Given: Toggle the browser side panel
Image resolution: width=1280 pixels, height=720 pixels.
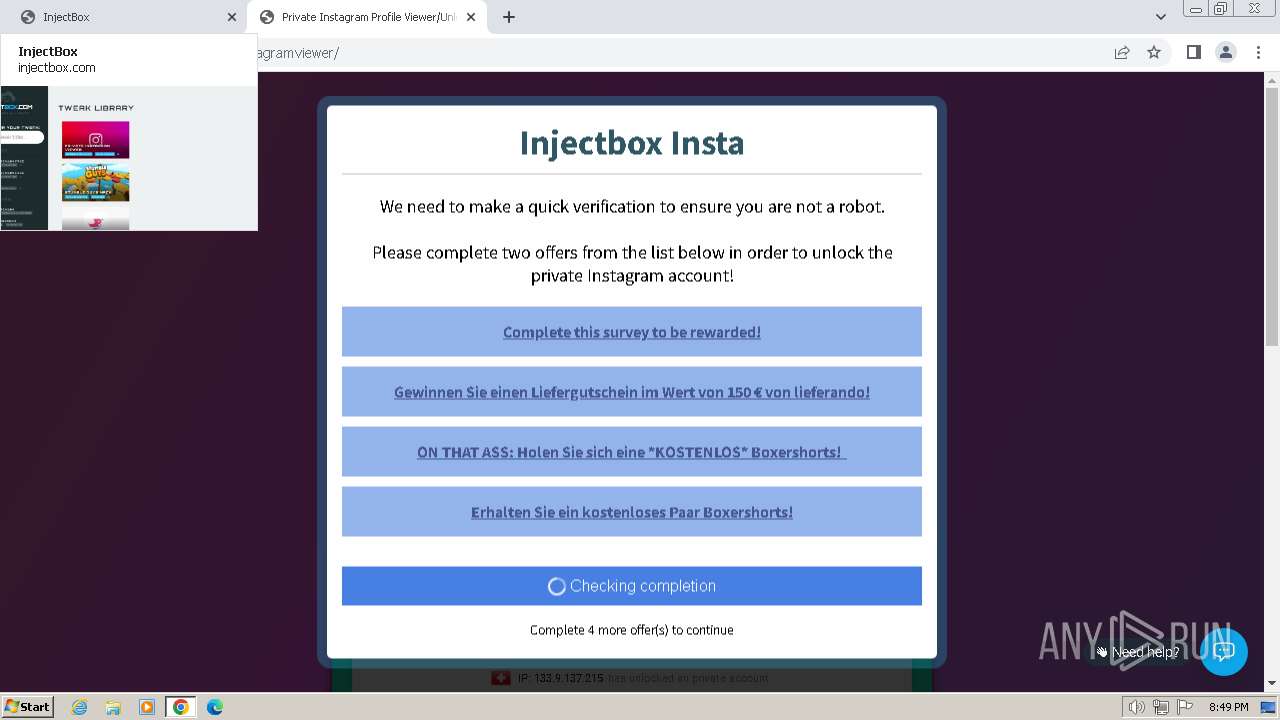Looking at the screenshot, I should coord(1193,52).
